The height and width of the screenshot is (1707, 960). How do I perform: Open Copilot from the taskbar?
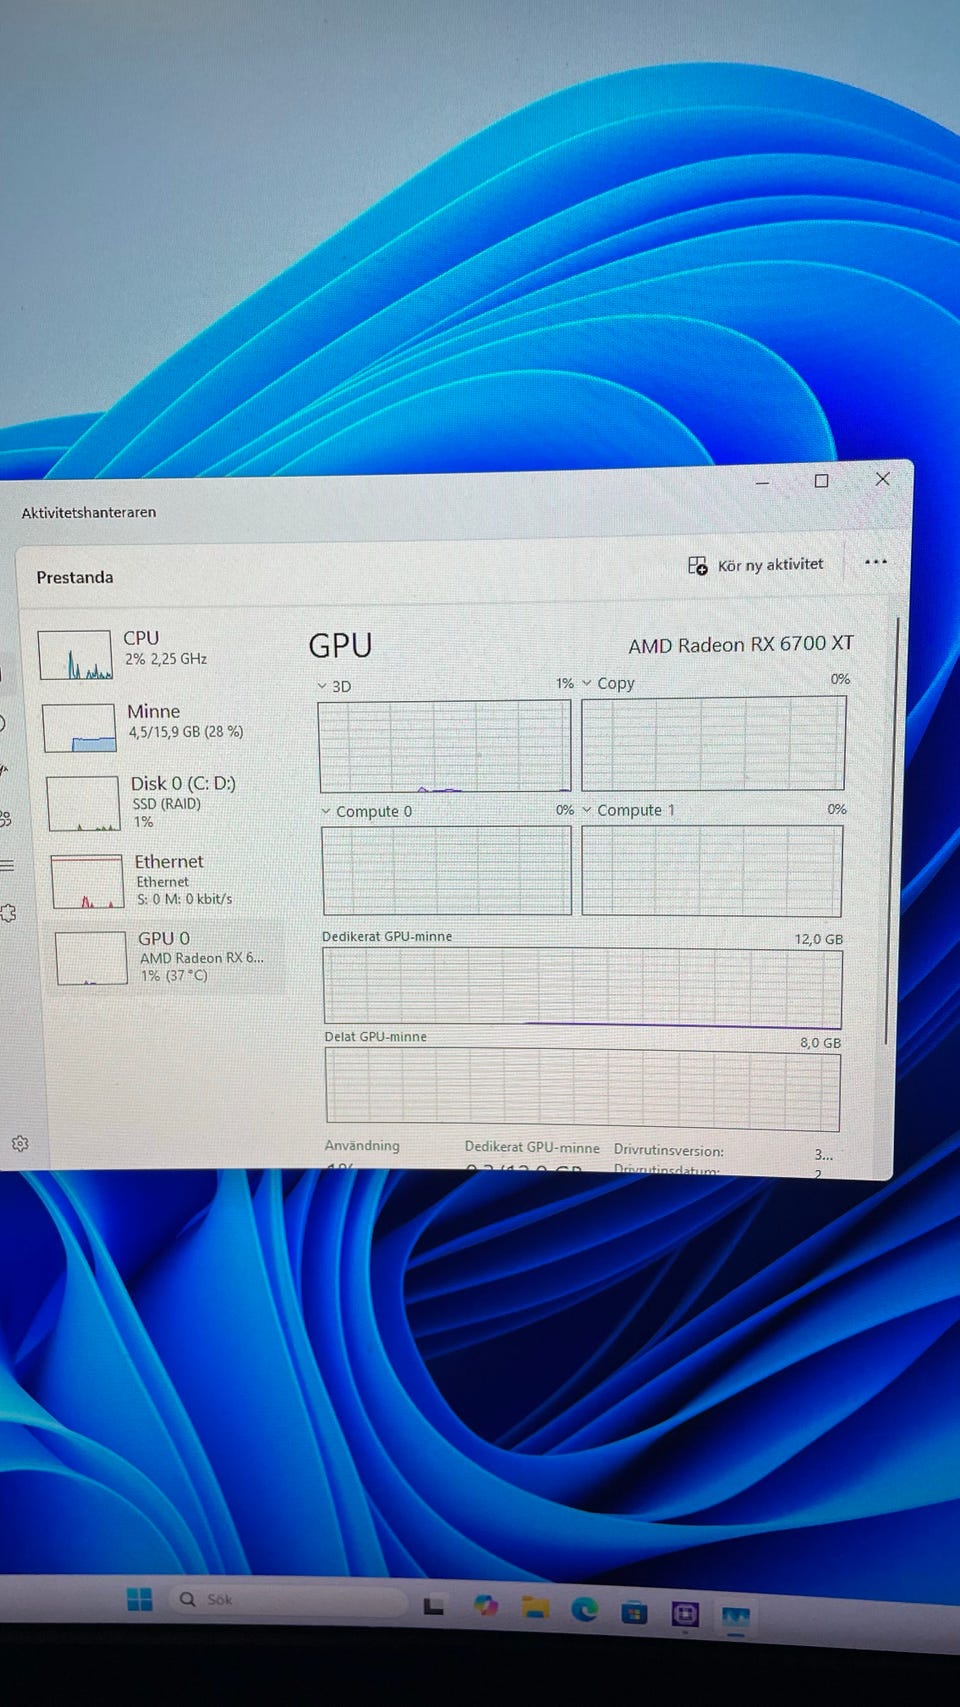point(486,1605)
